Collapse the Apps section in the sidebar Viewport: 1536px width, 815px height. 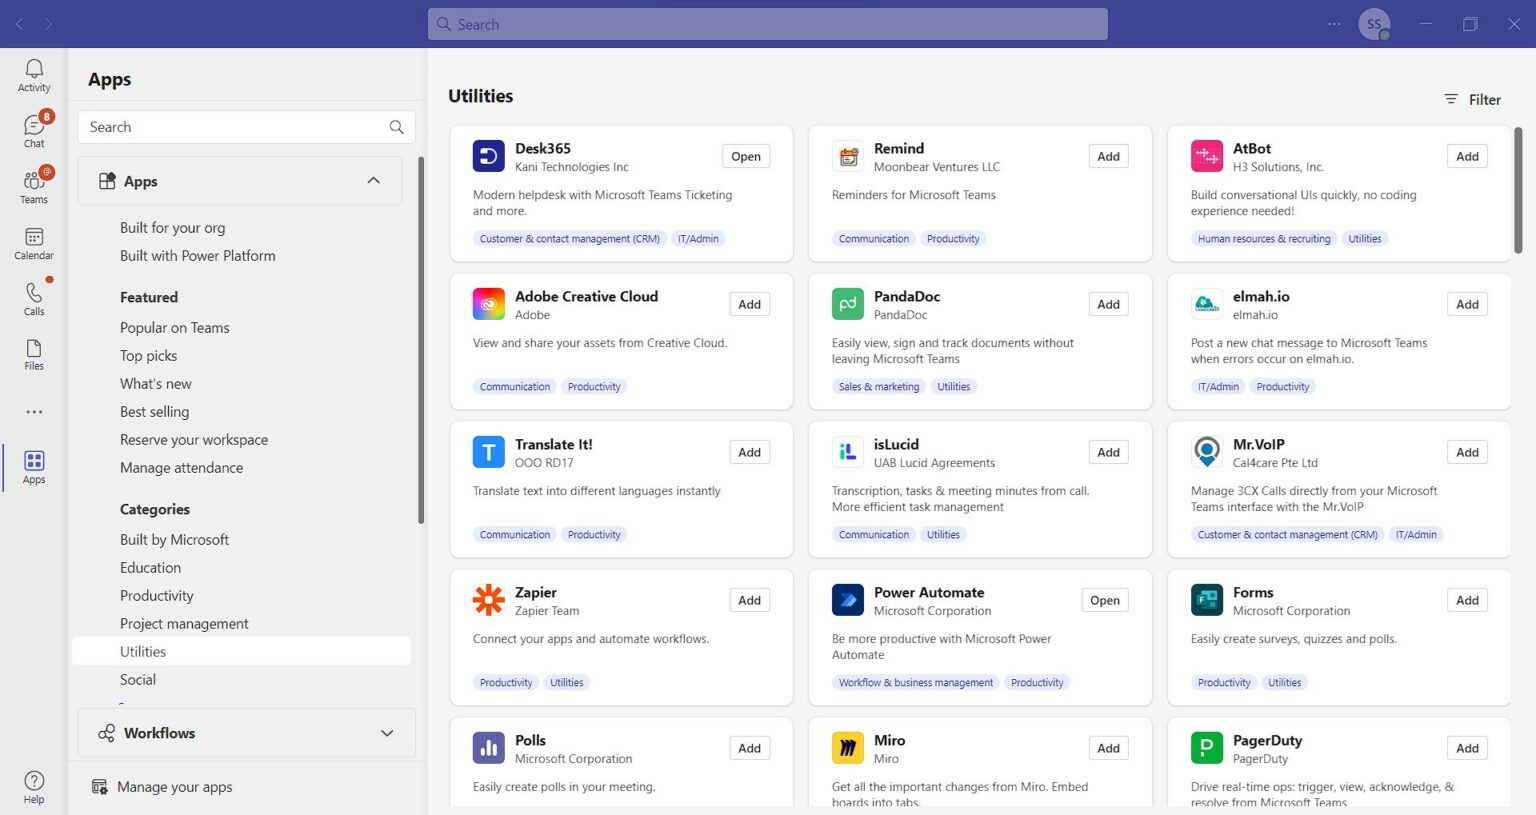point(373,180)
